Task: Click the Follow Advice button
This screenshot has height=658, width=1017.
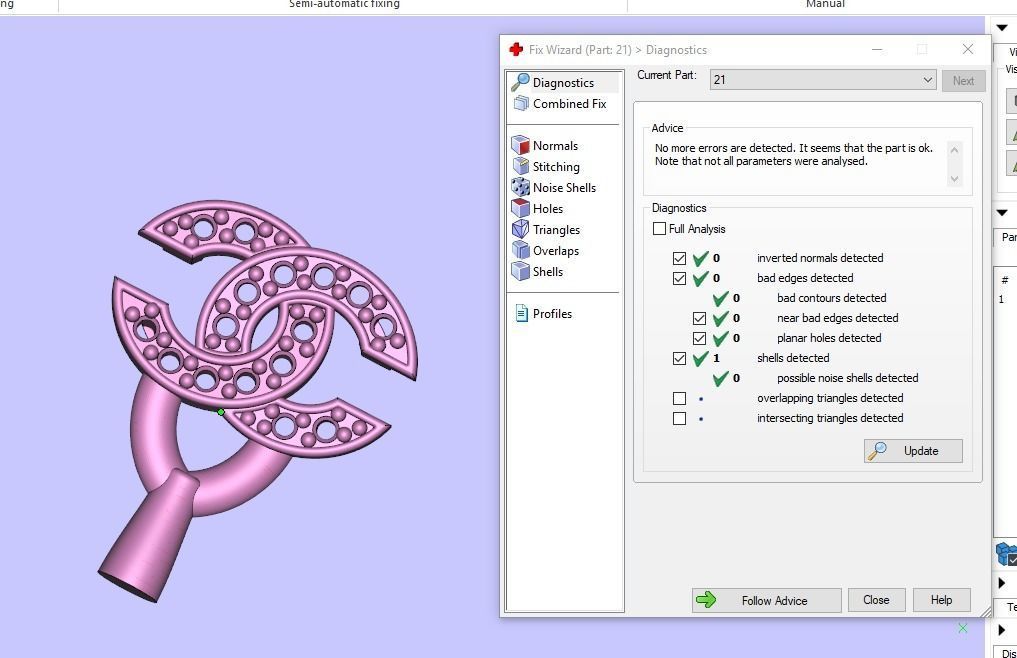Action: click(766, 600)
